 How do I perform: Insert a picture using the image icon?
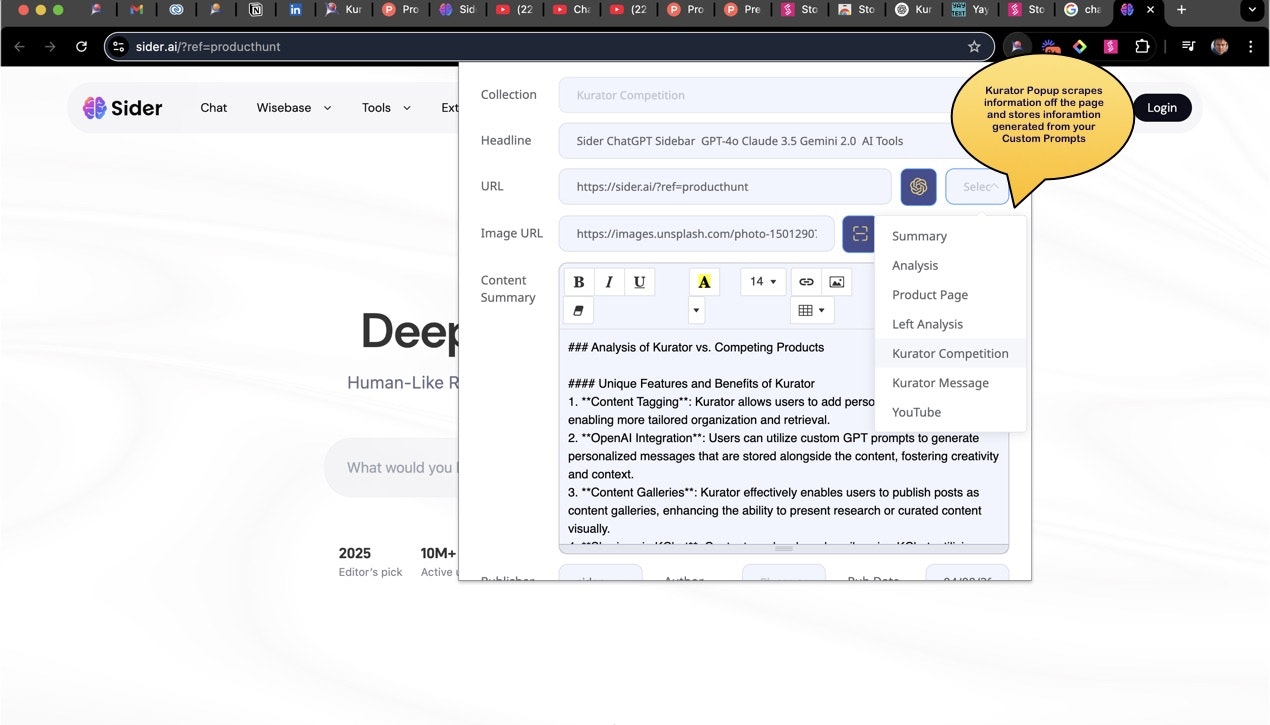(x=837, y=282)
